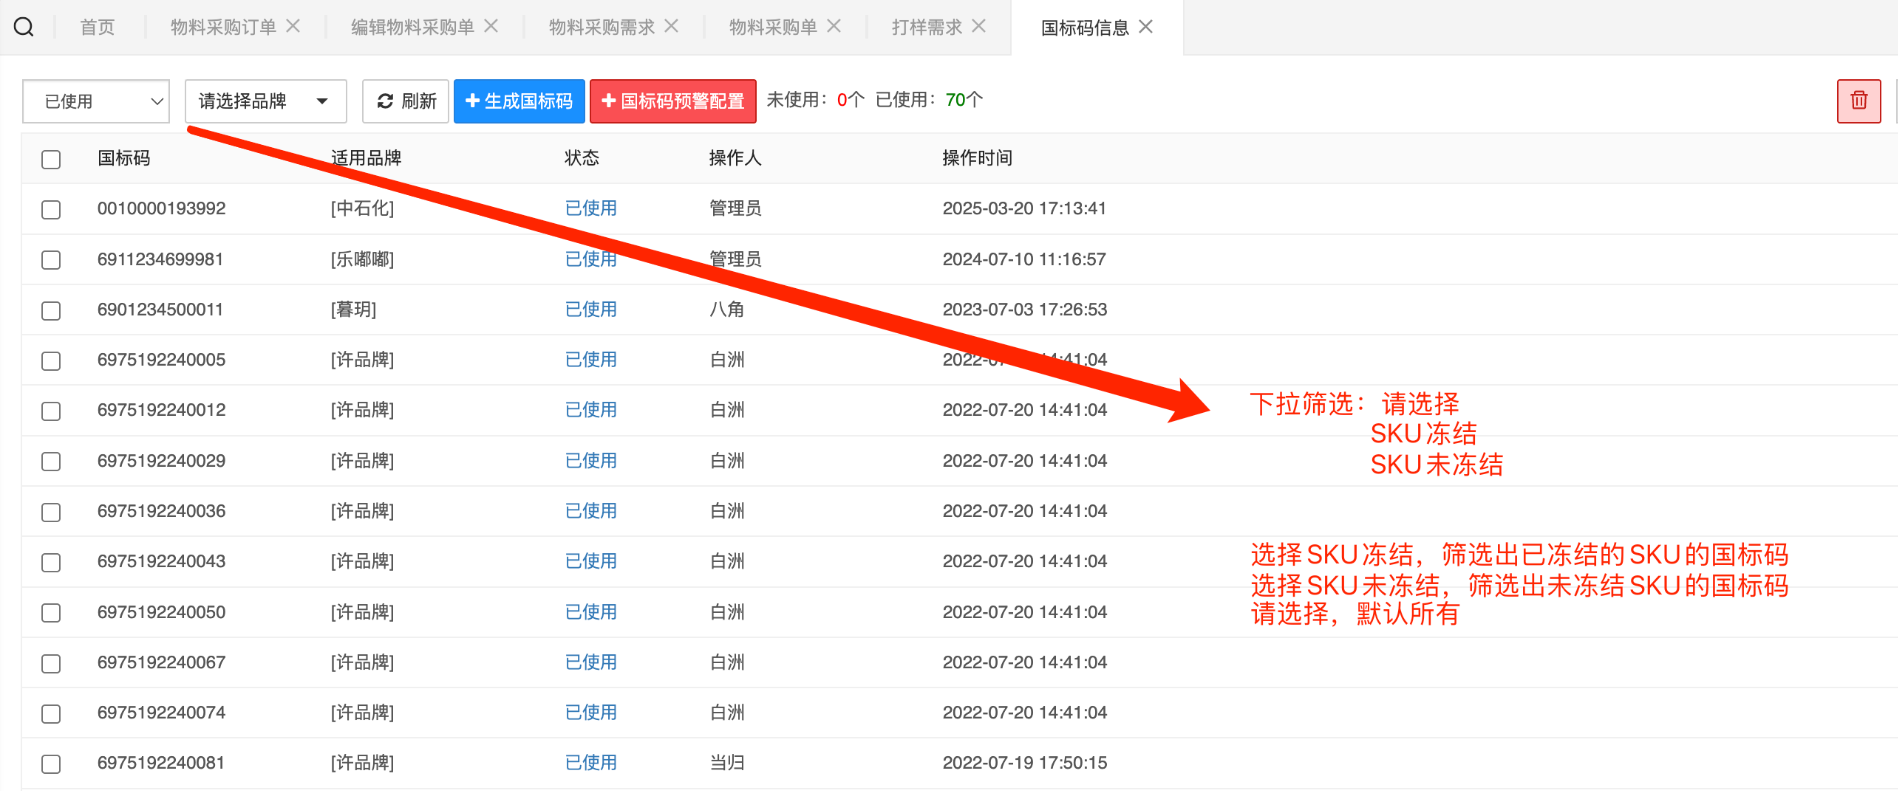The image size is (1898, 791).
Task: Click the 生成国标码 button
Action: click(519, 101)
